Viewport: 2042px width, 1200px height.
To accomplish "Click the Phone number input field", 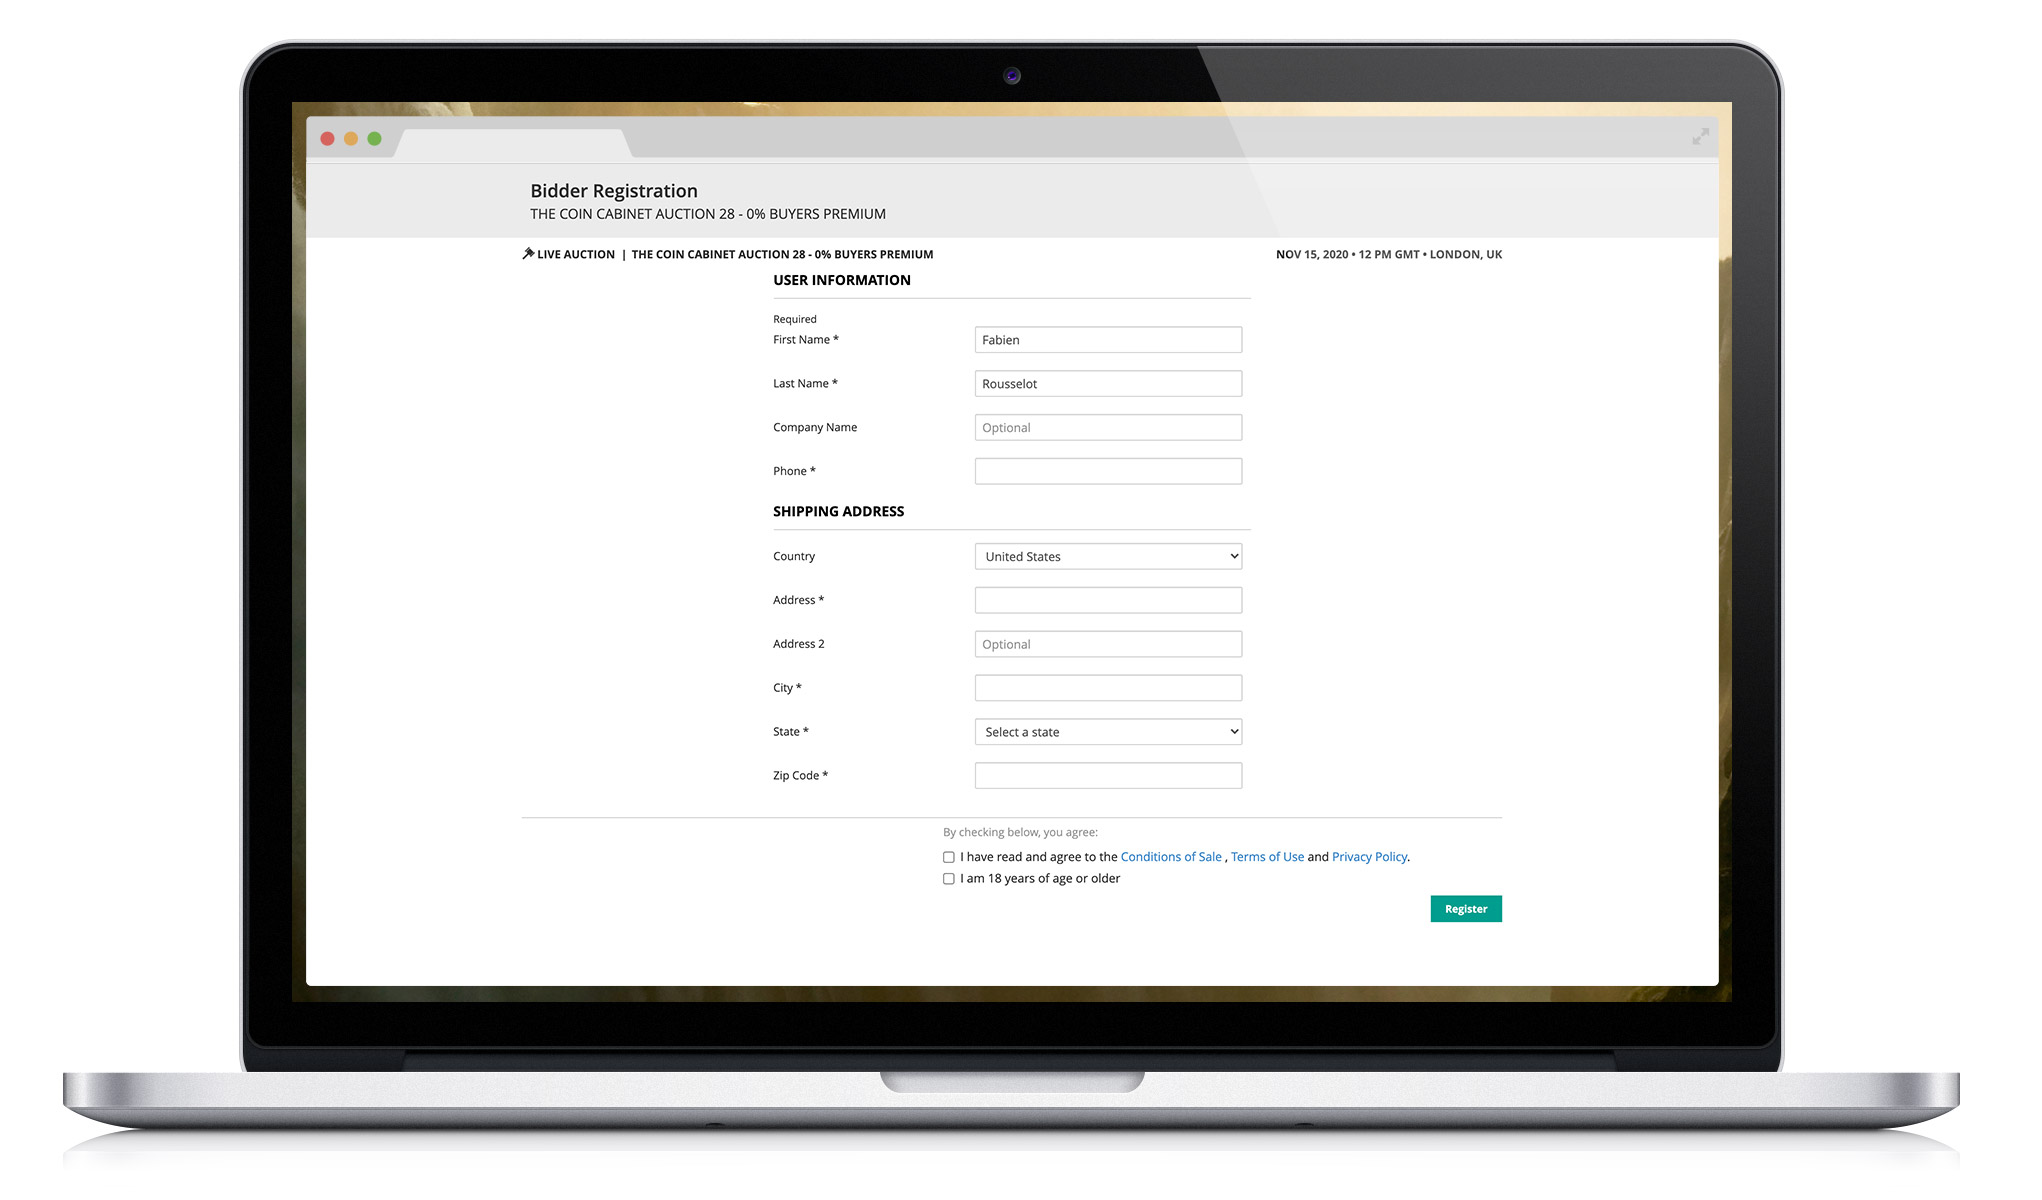I will (1107, 470).
